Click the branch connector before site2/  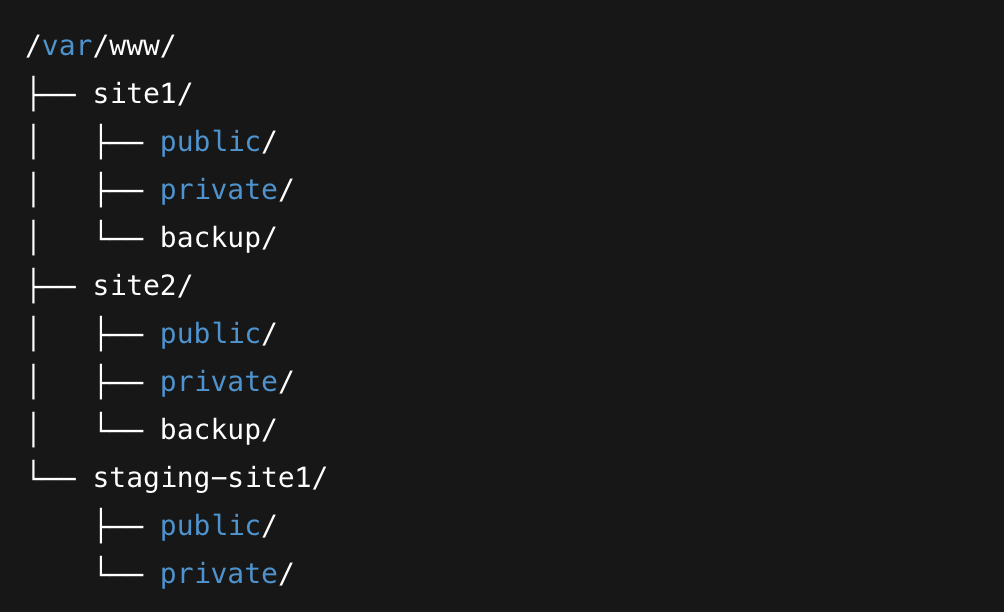pyautogui.click(x=52, y=286)
